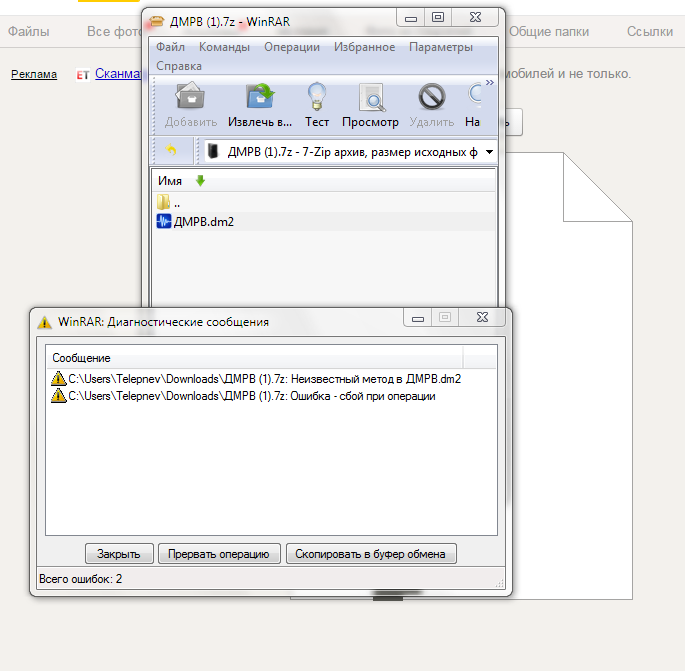Screen dimensions: 685x671
Task: Minimize the WinRAR main window
Action: pyautogui.click(x=411, y=18)
